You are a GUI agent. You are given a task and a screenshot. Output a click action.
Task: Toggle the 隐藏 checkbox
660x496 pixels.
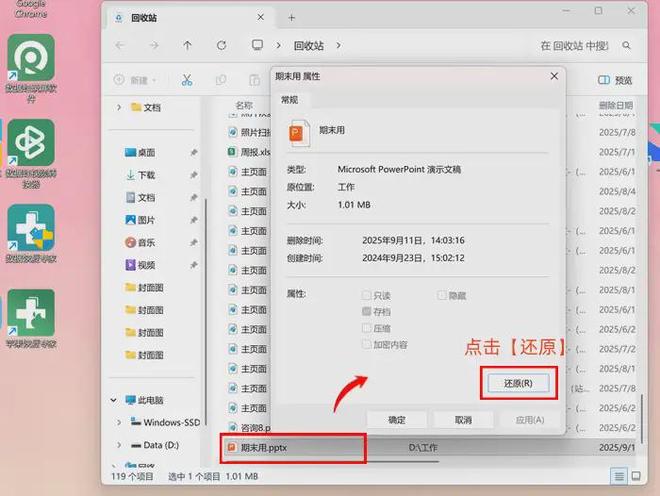pyautogui.click(x=442, y=295)
